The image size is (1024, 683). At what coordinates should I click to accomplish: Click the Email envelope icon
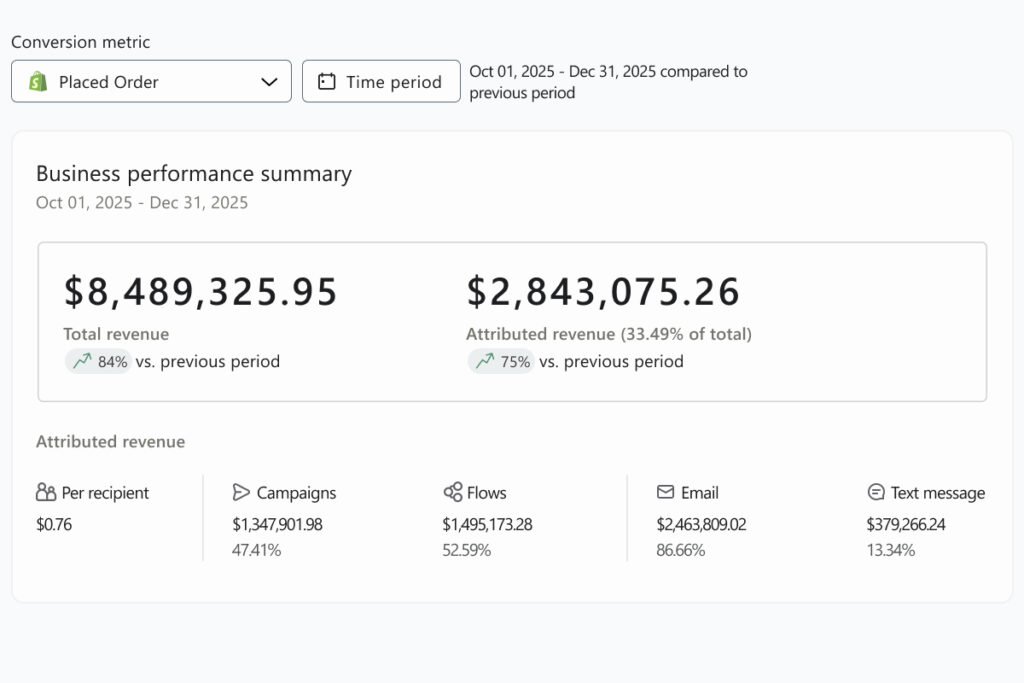665,492
